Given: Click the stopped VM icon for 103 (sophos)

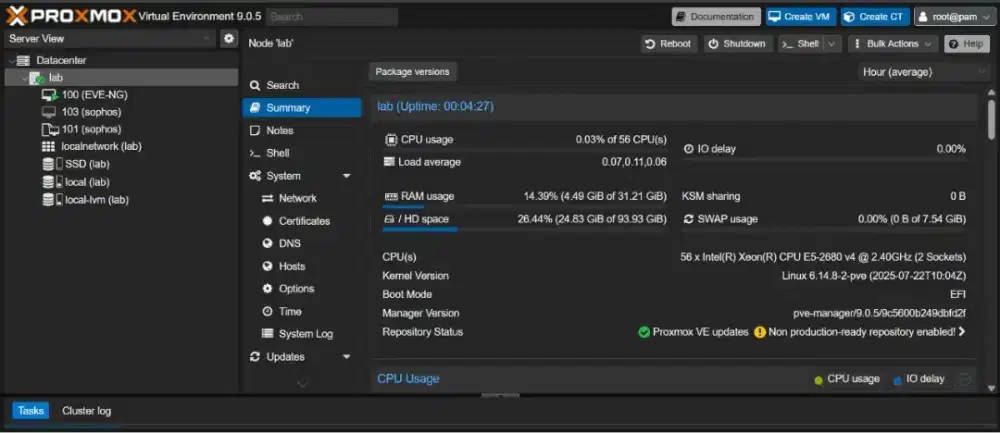Looking at the screenshot, I should tap(49, 112).
